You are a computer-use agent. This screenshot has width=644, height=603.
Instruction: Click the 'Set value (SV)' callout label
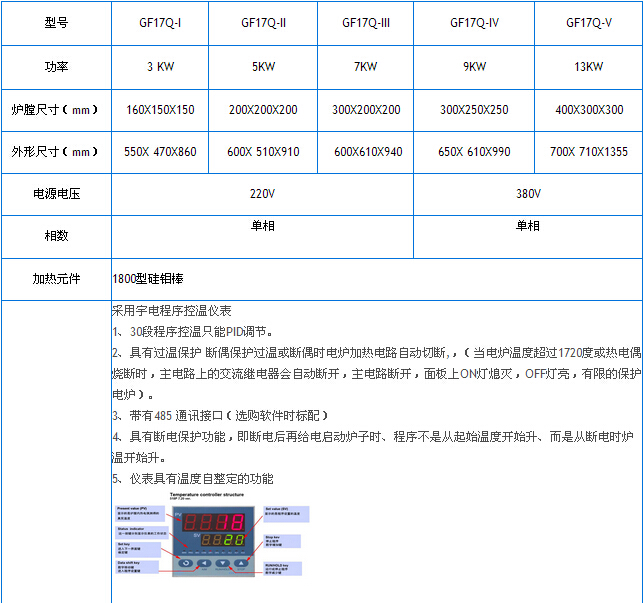tap(286, 514)
